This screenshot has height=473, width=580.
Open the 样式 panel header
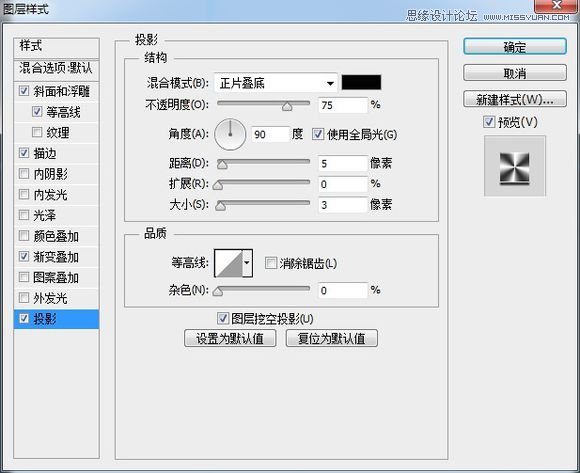[x=57, y=47]
